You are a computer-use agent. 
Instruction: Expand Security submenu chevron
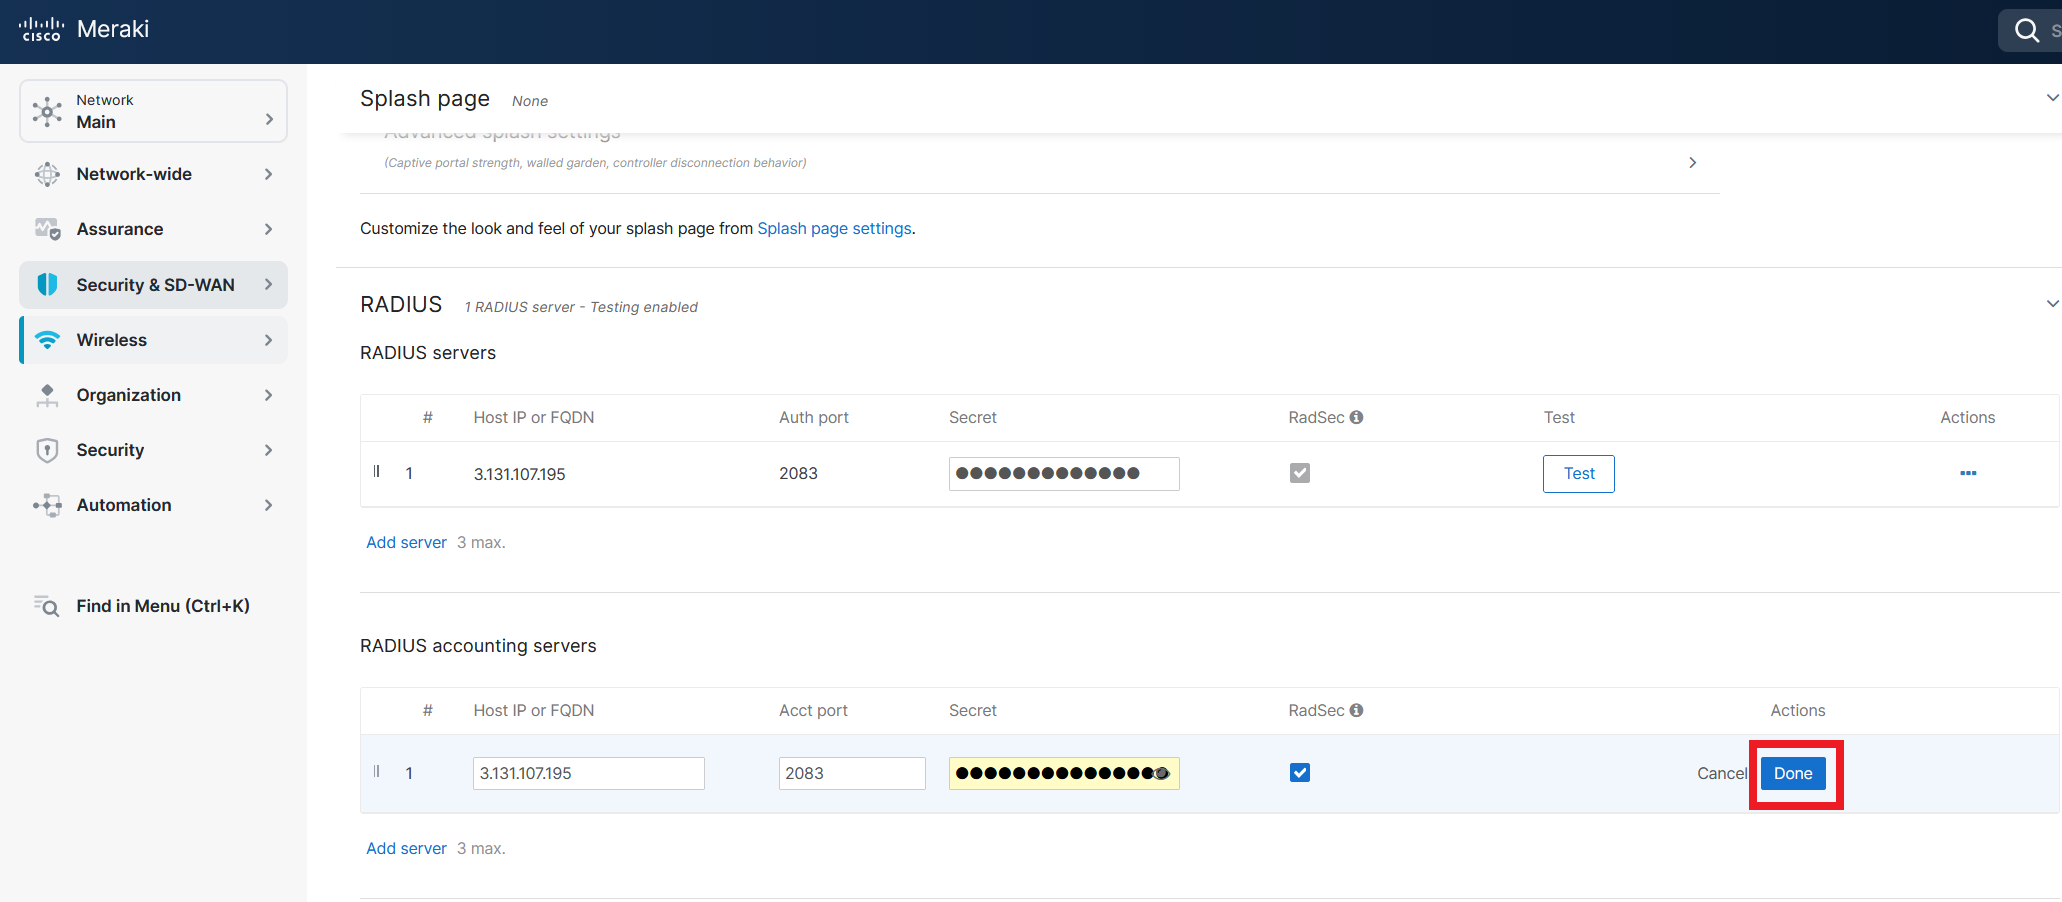[268, 450]
